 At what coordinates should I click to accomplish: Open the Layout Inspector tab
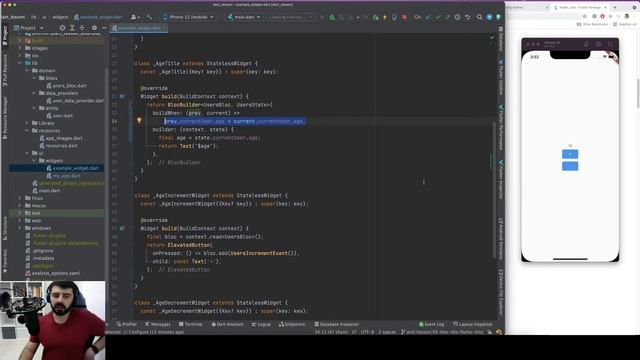pos(473,324)
